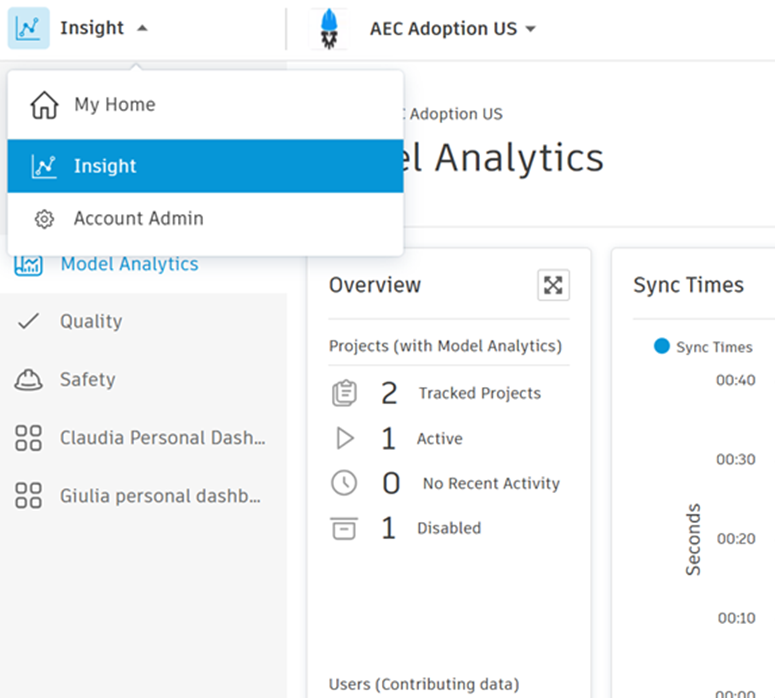This screenshot has width=775, height=698.
Task: Expand the Overview card to fullscreen
Action: click(x=553, y=285)
